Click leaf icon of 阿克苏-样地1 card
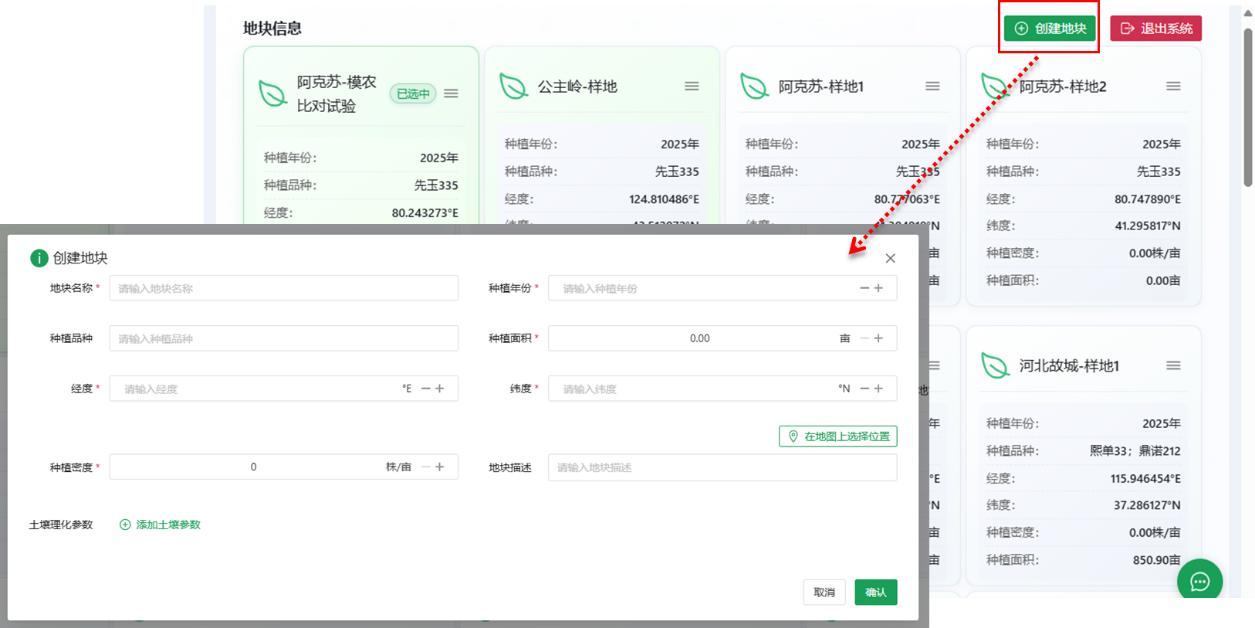Image resolution: width=1255 pixels, height=628 pixels. 755,86
